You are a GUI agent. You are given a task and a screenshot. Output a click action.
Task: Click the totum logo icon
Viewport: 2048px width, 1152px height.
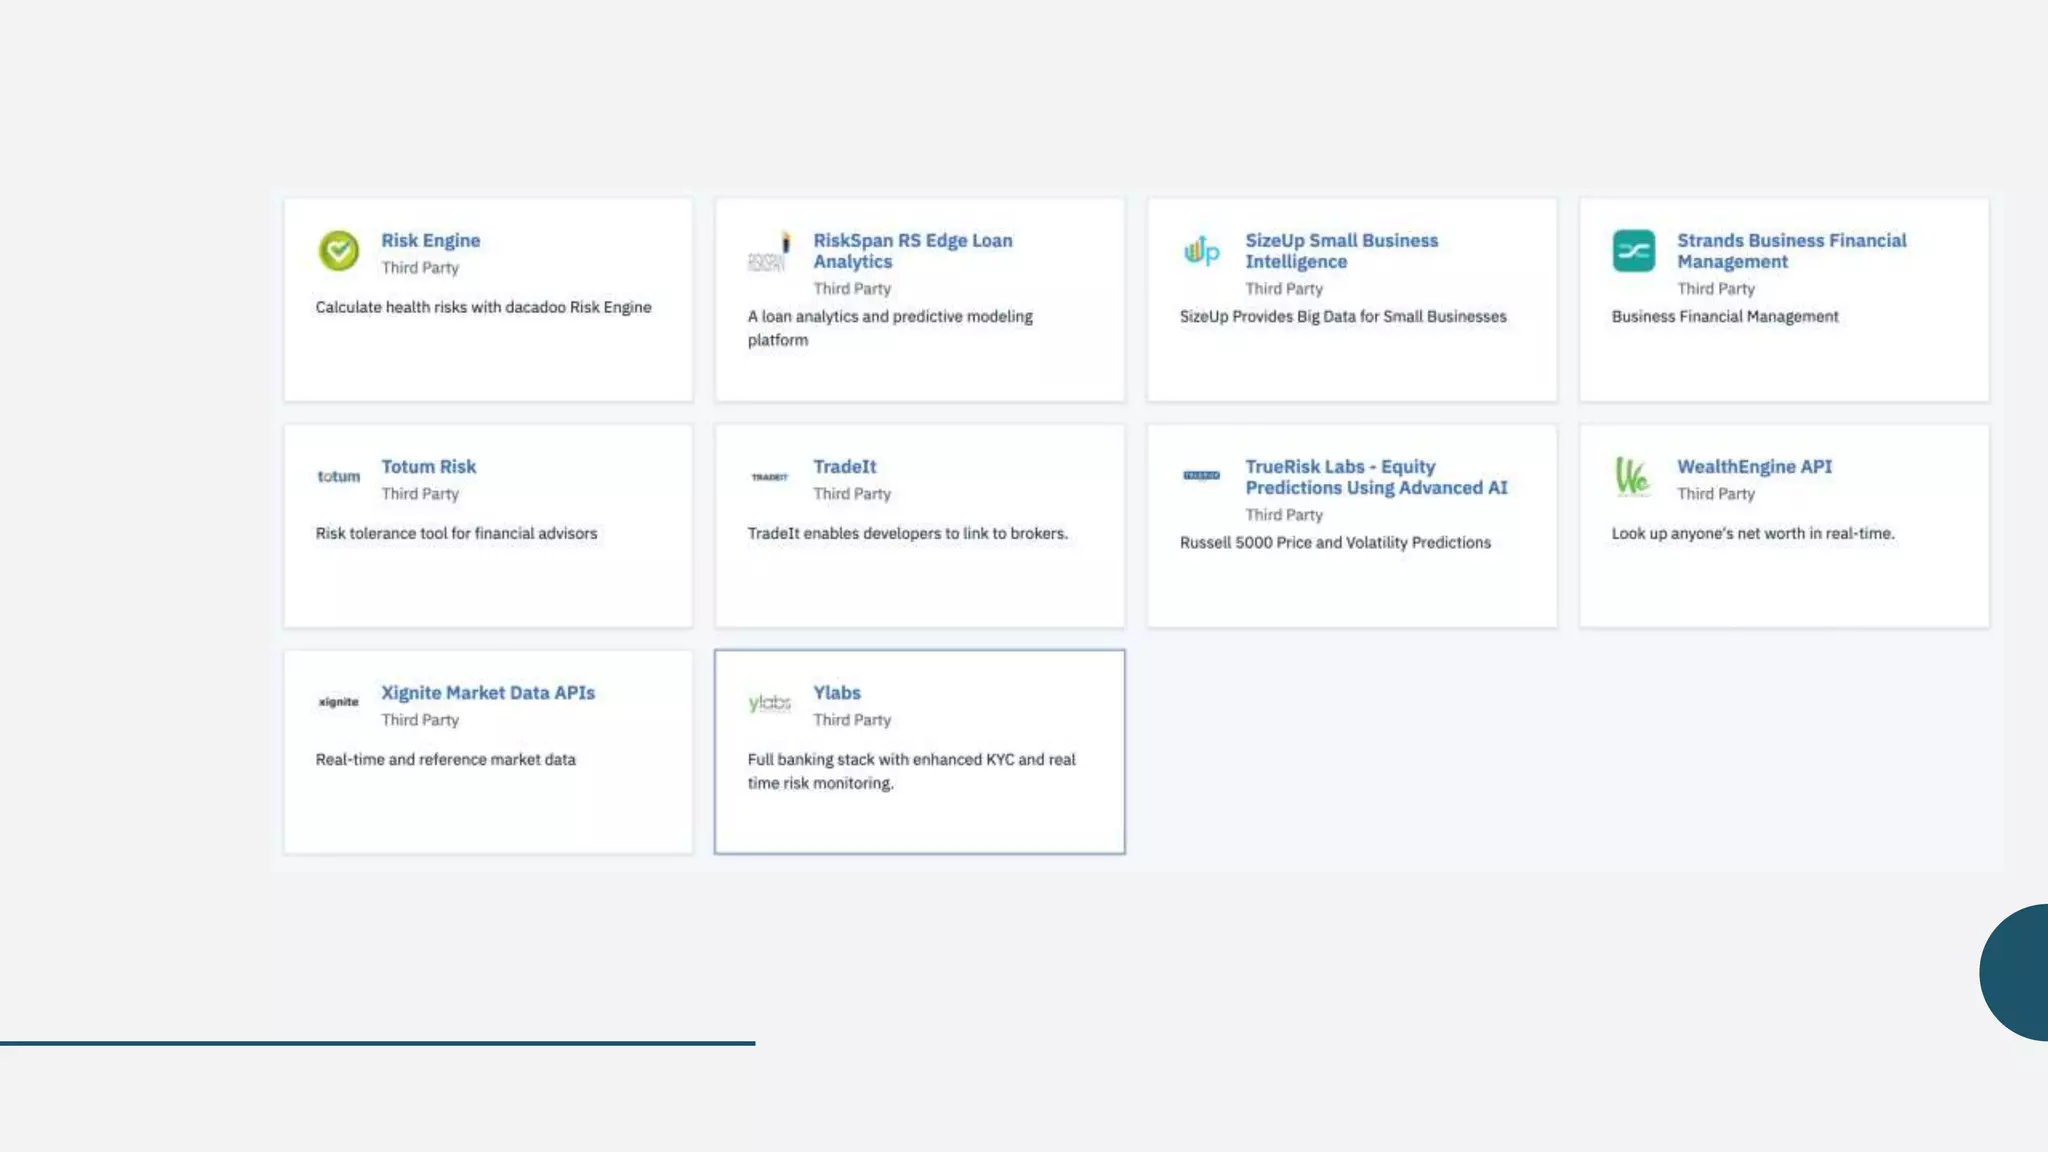pos(338,477)
